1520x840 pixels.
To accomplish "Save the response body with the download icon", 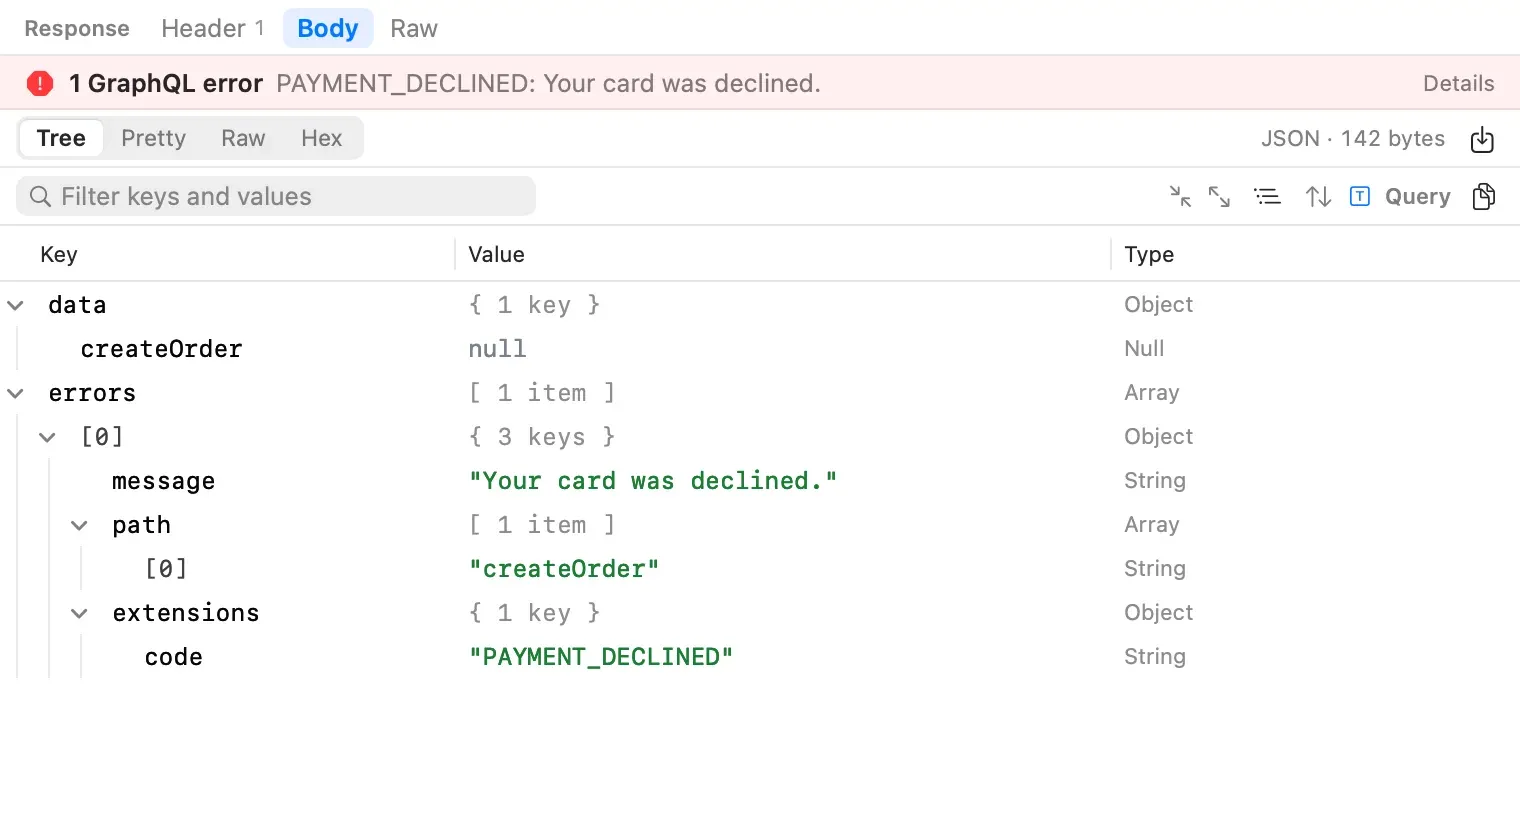I will tap(1482, 139).
